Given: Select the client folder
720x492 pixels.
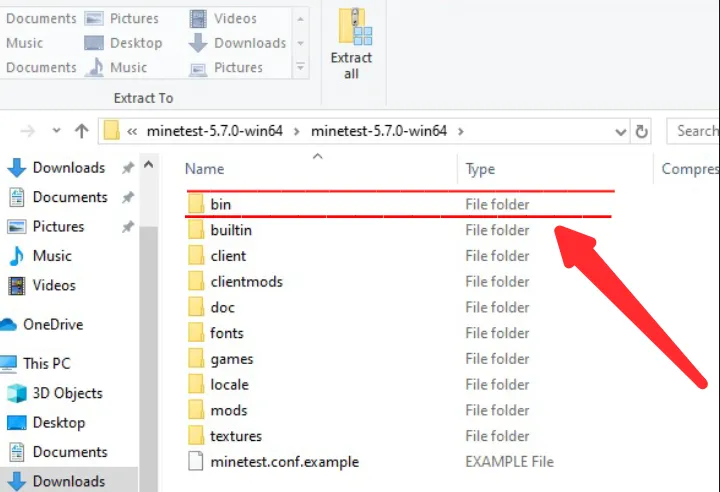Looking at the screenshot, I should (x=228, y=255).
